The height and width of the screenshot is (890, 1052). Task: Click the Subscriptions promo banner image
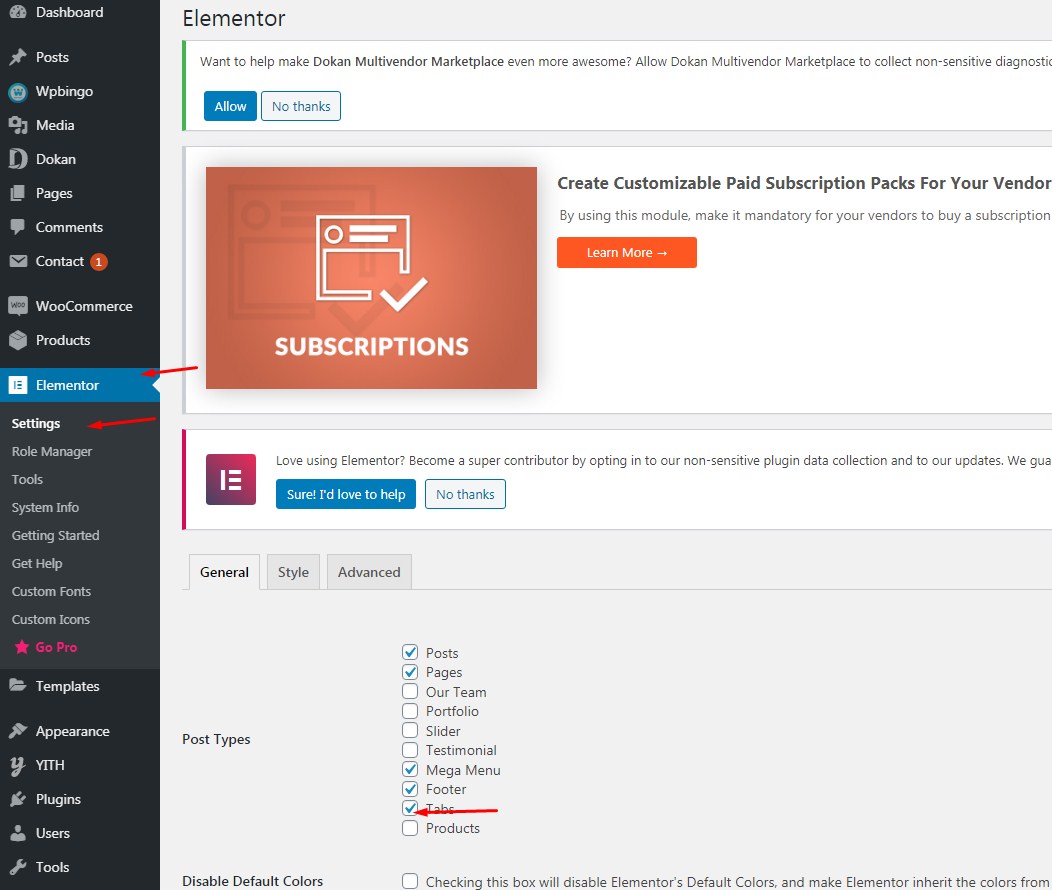click(371, 278)
